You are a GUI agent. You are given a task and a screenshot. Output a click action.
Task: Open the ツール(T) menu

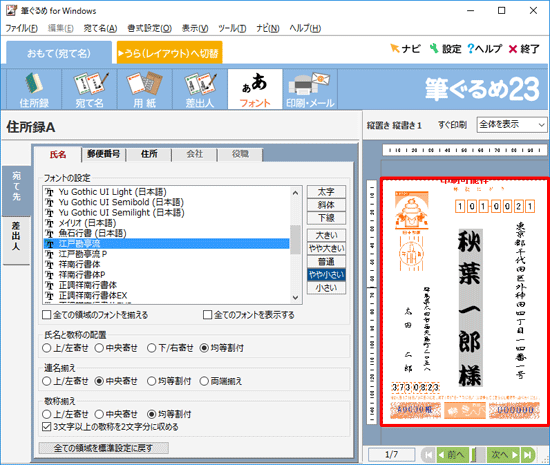click(x=232, y=28)
